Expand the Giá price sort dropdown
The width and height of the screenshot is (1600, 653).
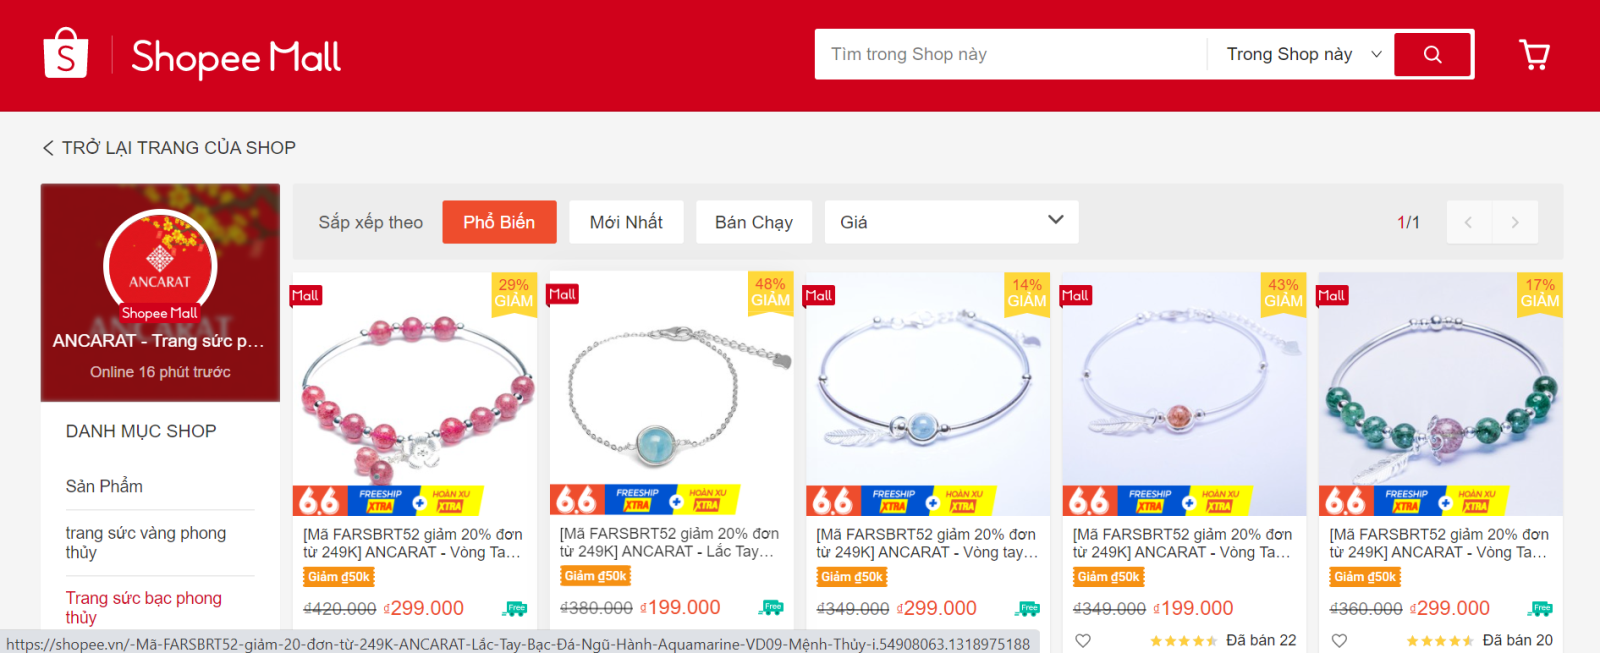point(951,222)
